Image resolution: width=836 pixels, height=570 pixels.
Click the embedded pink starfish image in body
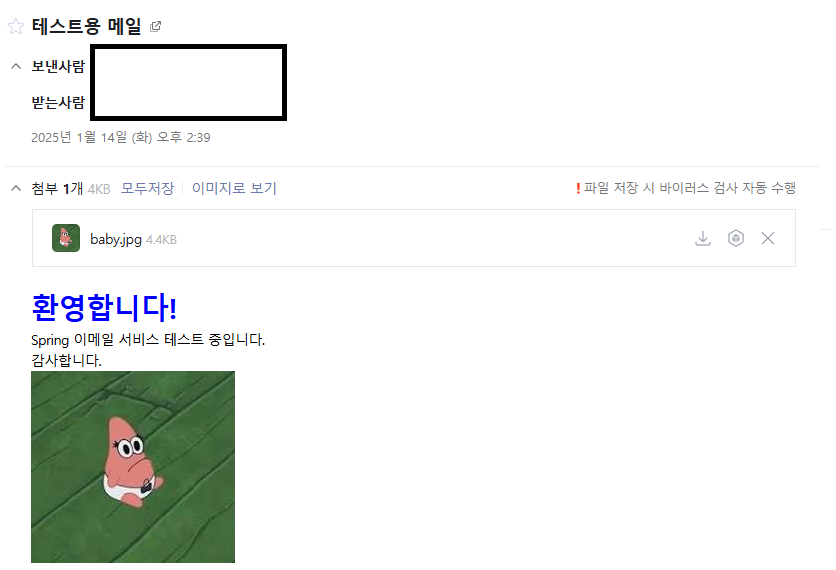[x=133, y=467]
